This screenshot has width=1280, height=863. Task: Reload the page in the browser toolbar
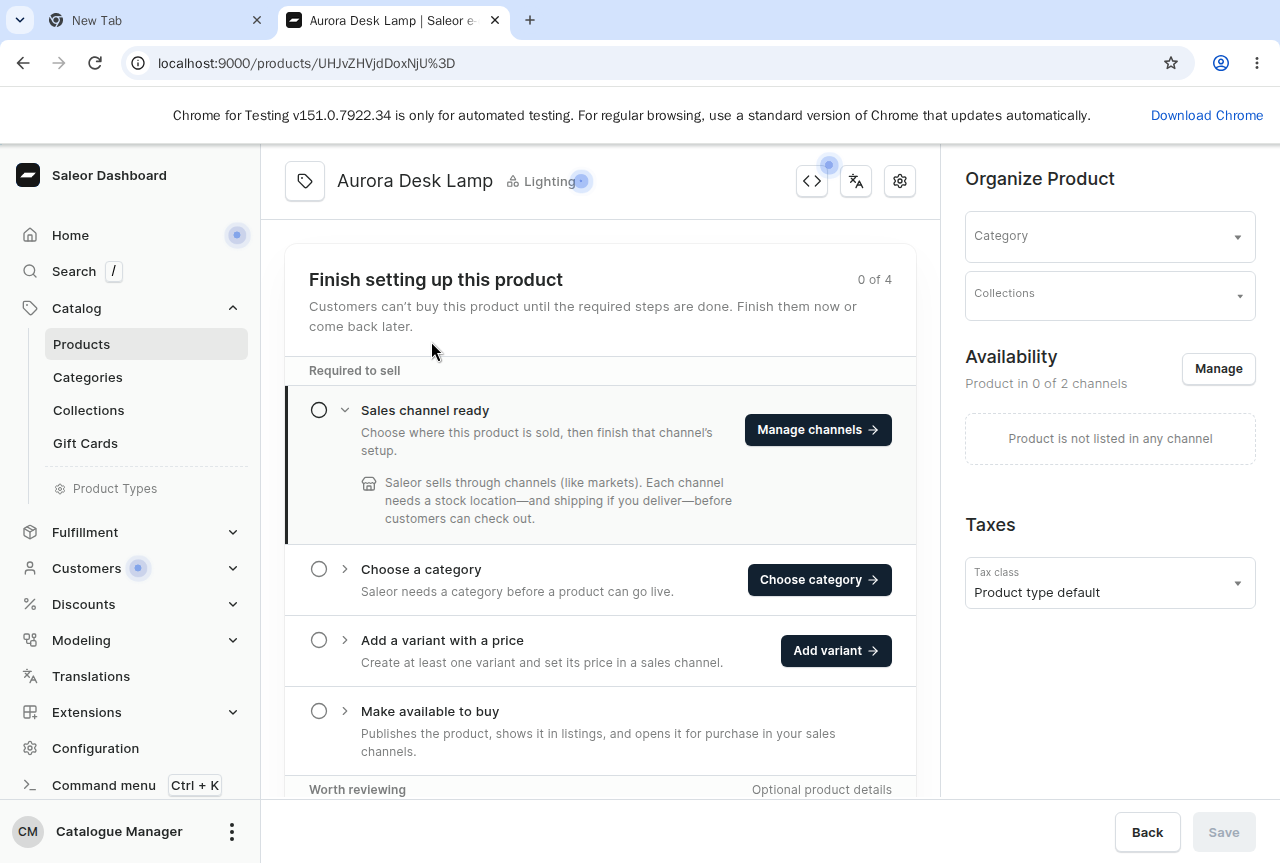[x=95, y=63]
